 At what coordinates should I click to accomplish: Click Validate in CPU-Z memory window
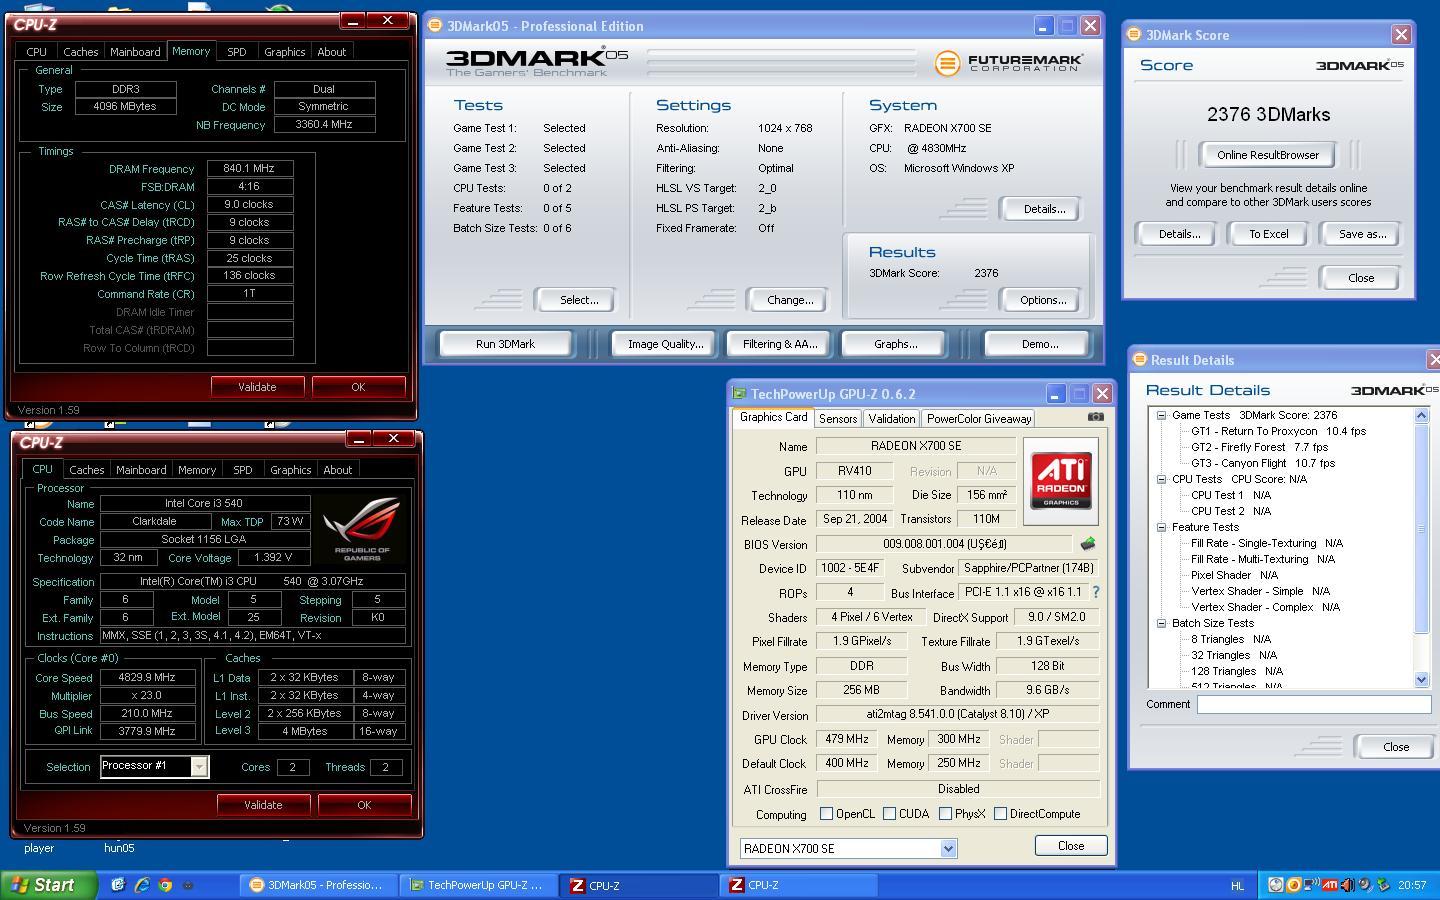pyautogui.click(x=257, y=387)
